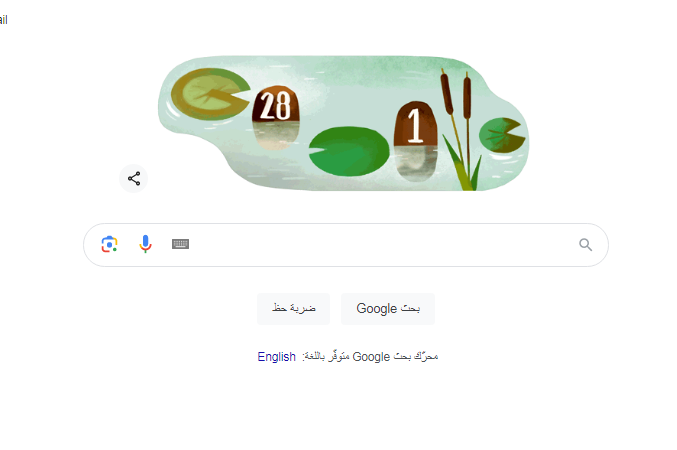The height and width of the screenshot is (450, 677).
Task: Open the partially visible Gmail link
Action: (x=3, y=20)
